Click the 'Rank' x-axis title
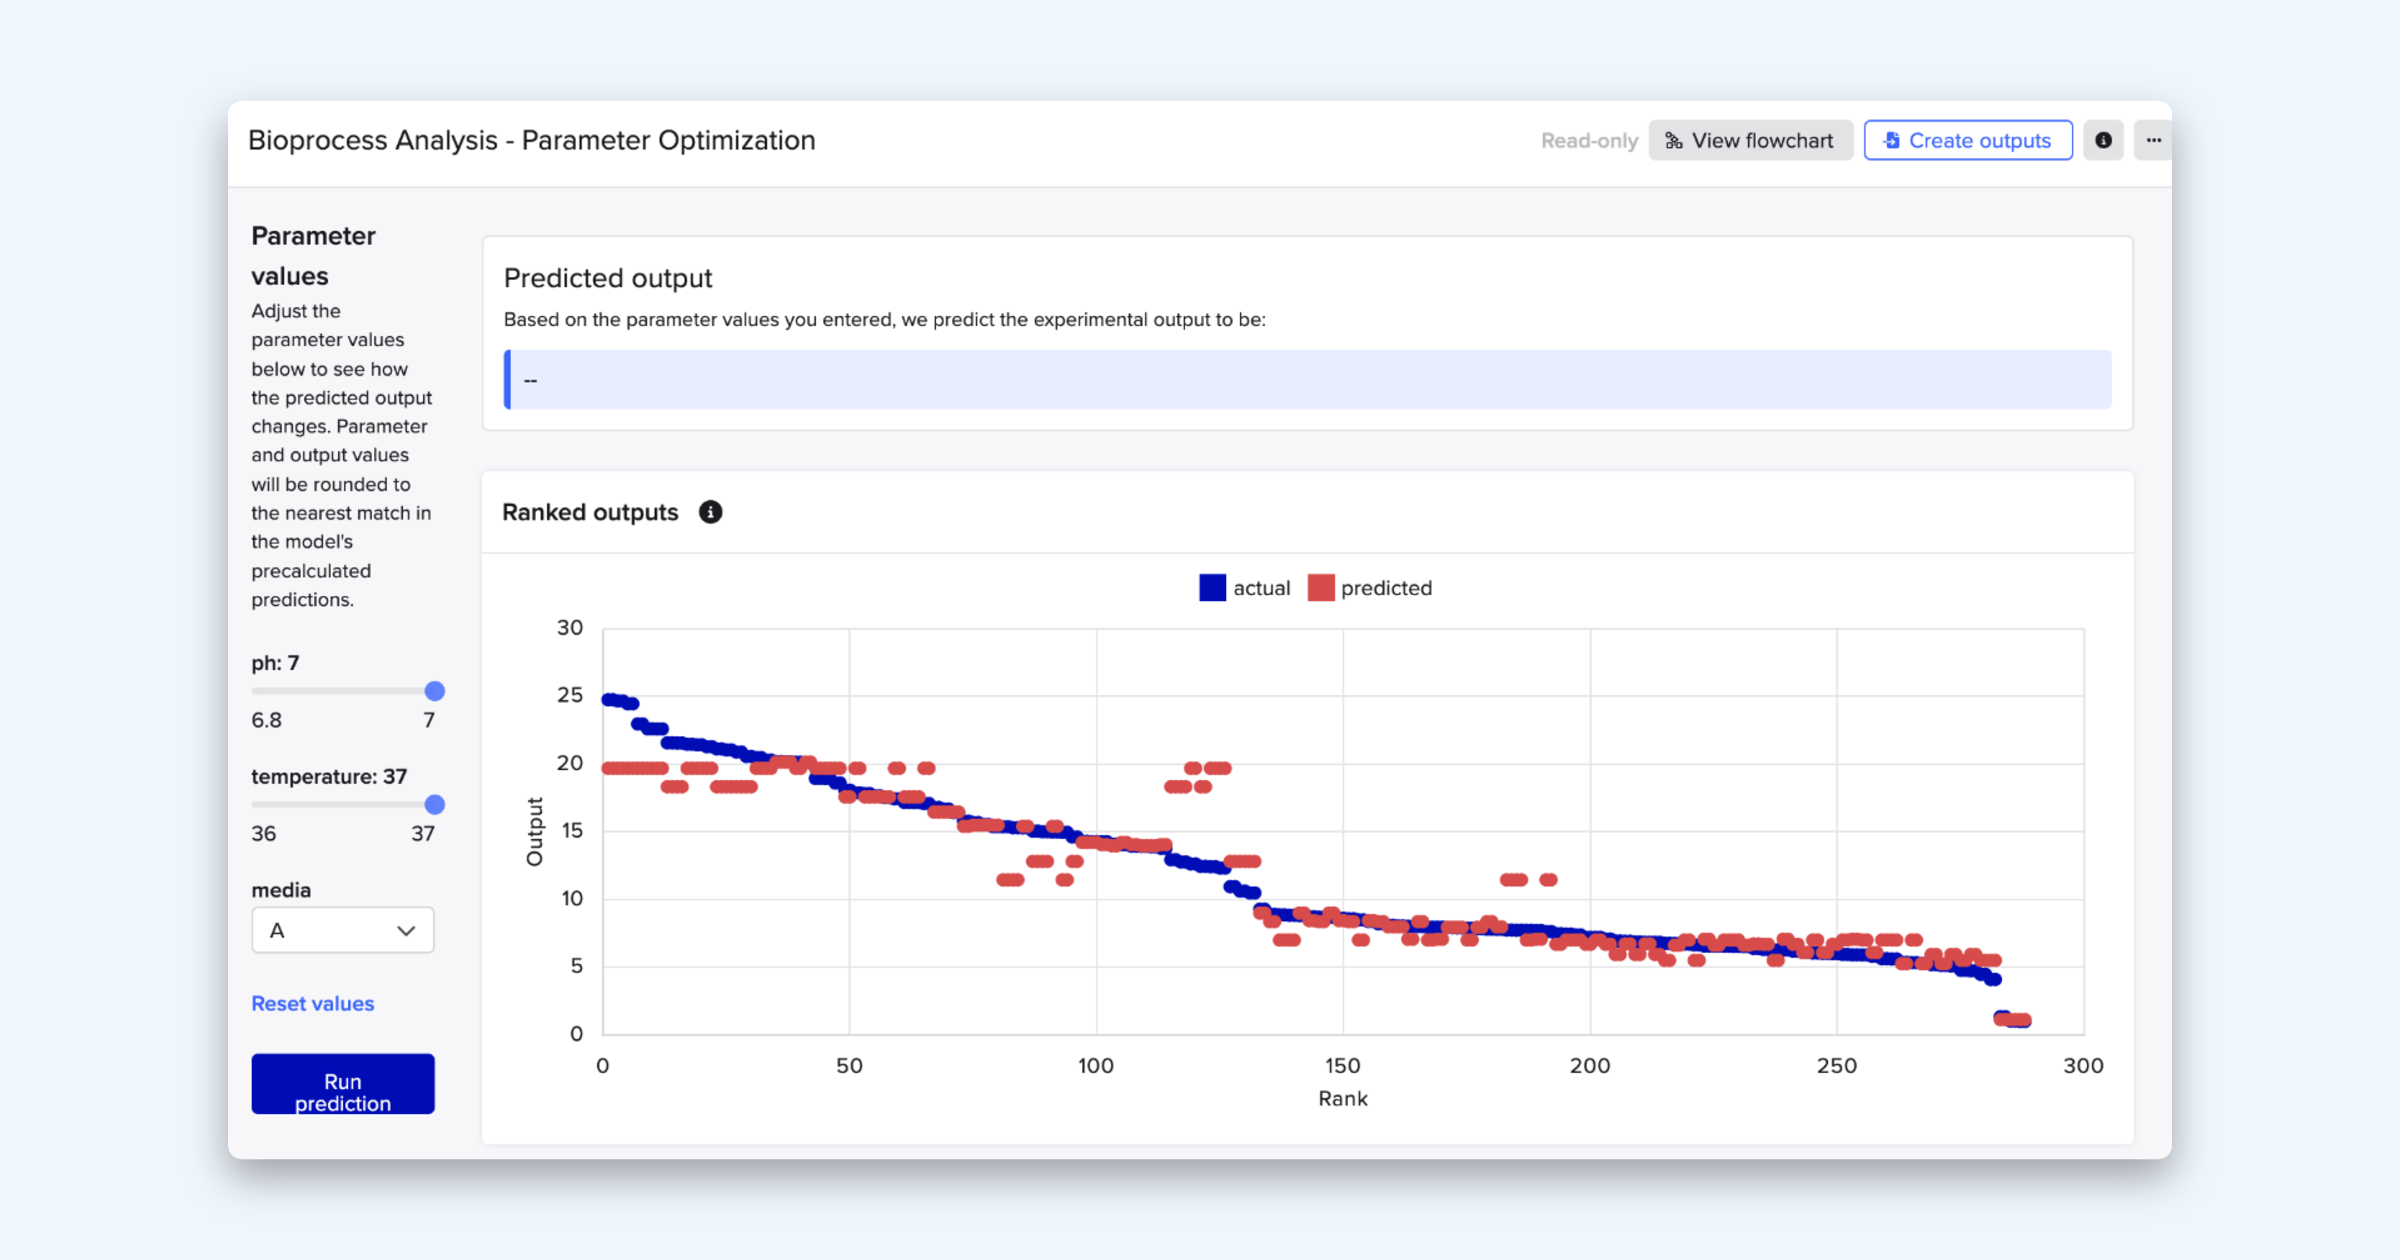Viewport: 2400px width, 1260px height. [x=1343, y=1099]
